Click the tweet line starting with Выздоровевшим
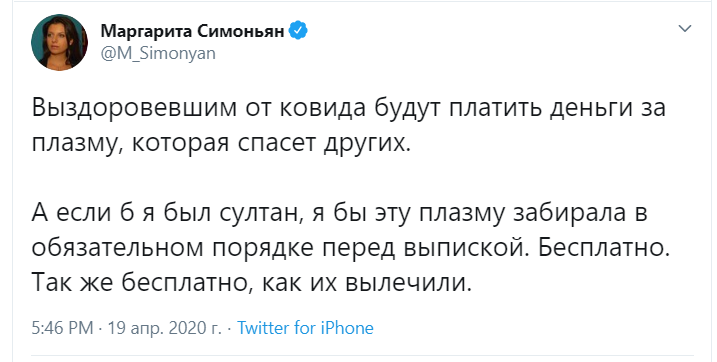The image size is (717, 362). click(x=349, y=109)
